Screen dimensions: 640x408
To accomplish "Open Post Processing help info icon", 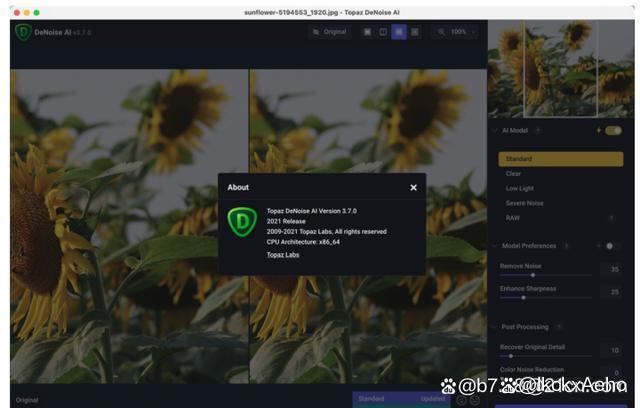I will pos(559,327).
